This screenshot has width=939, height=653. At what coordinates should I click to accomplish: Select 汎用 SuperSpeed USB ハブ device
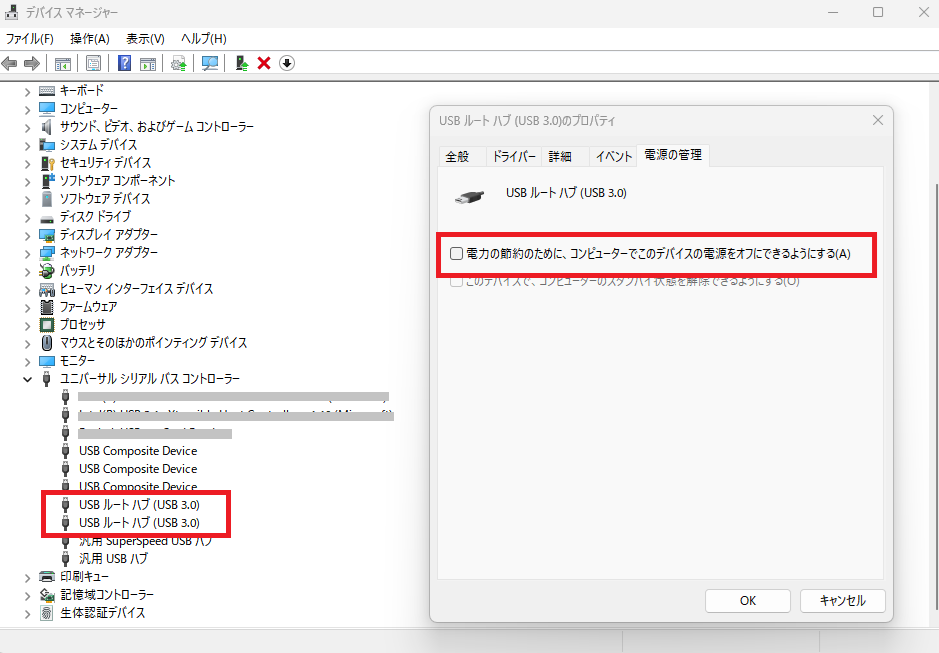[x=145, y=541]
